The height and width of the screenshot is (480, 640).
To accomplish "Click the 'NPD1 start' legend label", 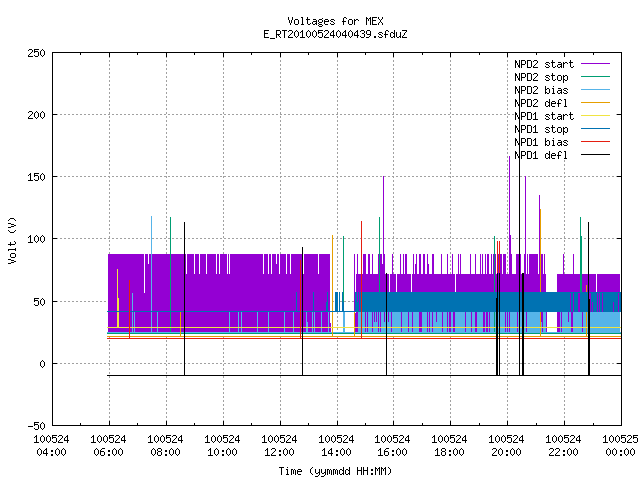I will pyautogui.click(x=544, y=116).
